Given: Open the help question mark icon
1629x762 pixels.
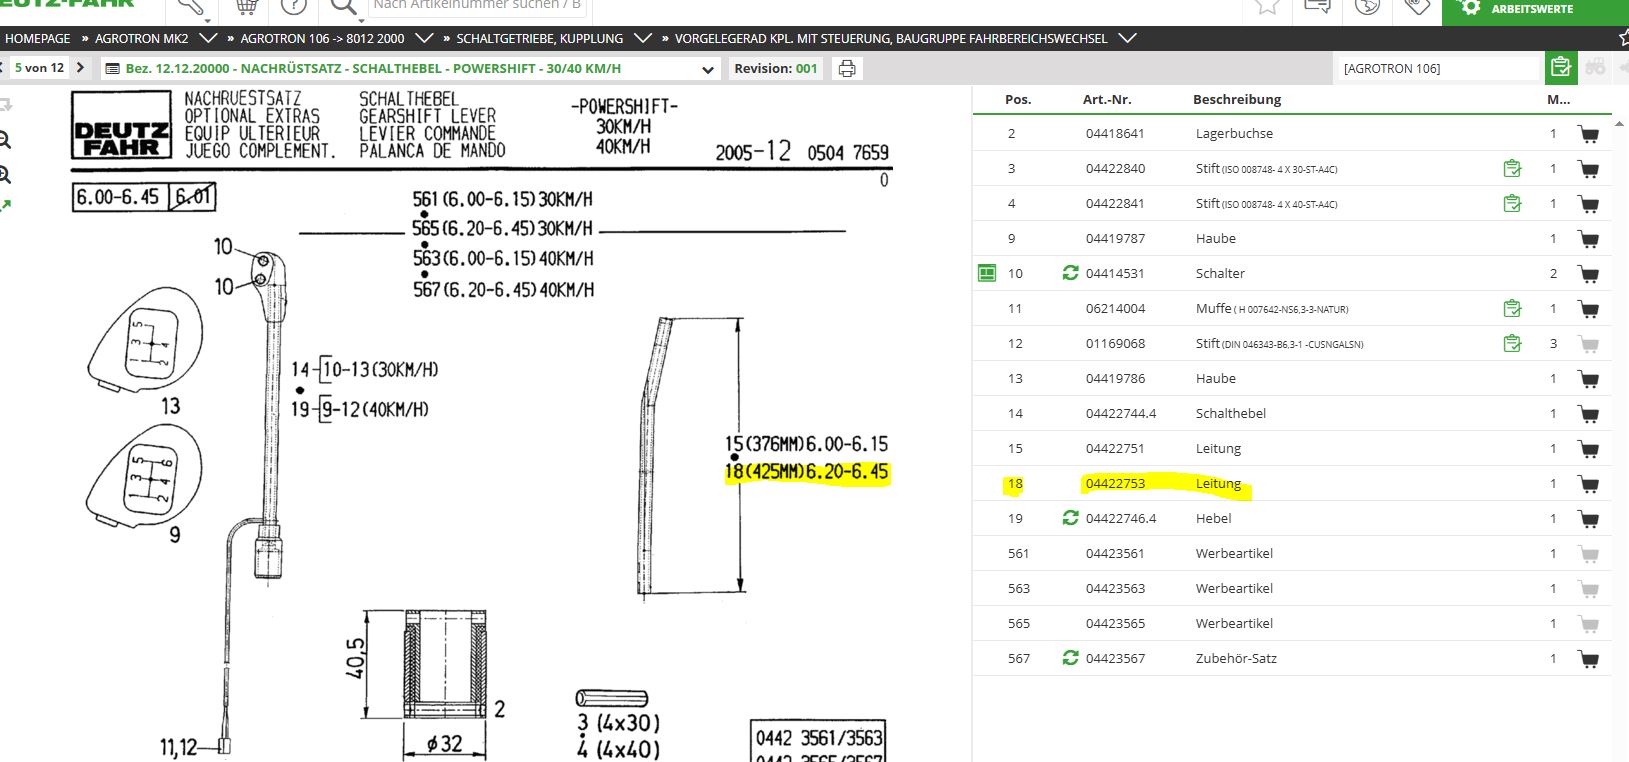Looking at the screenshot, I should (x=293, y=7).
